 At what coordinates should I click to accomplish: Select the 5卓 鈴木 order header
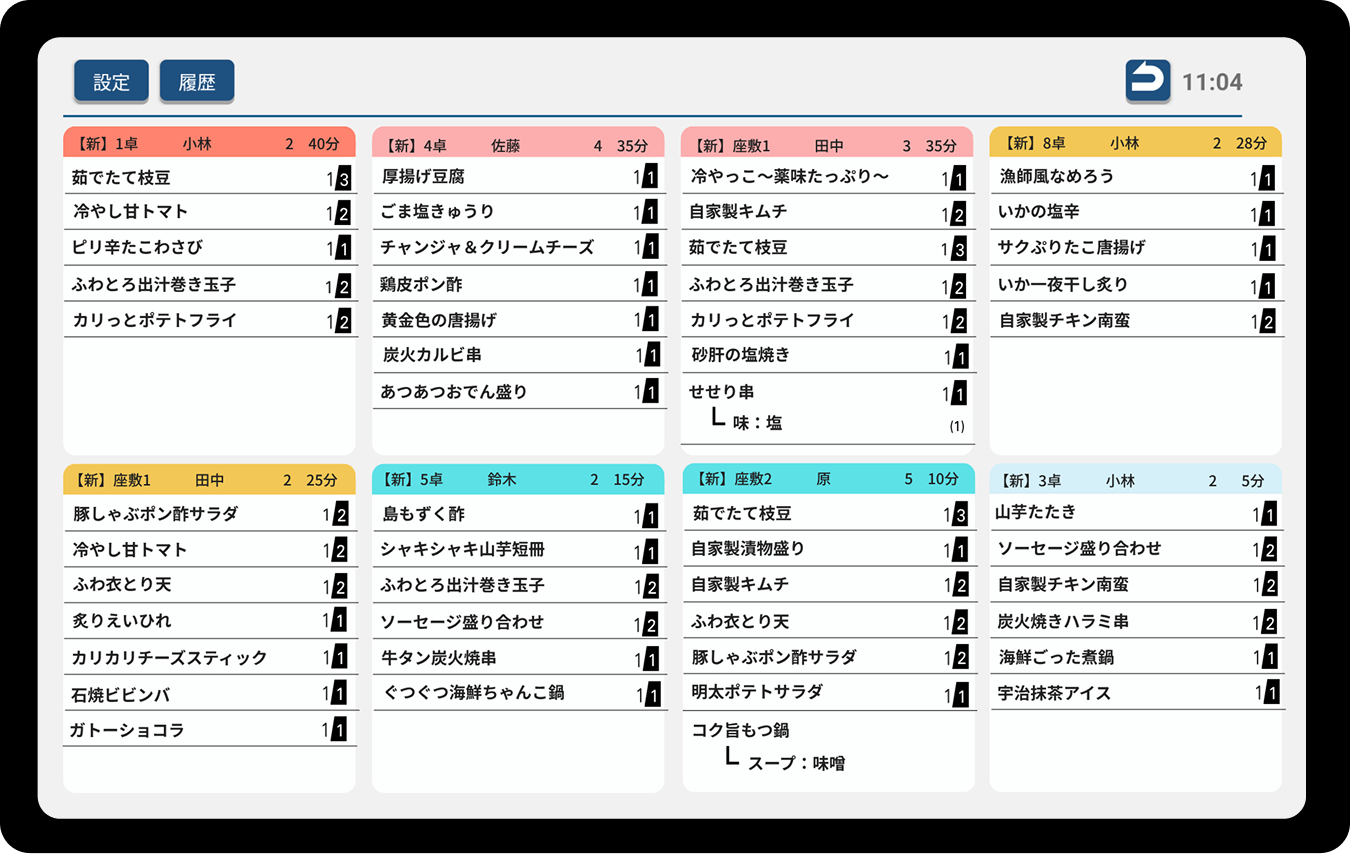tap(518, 479)
